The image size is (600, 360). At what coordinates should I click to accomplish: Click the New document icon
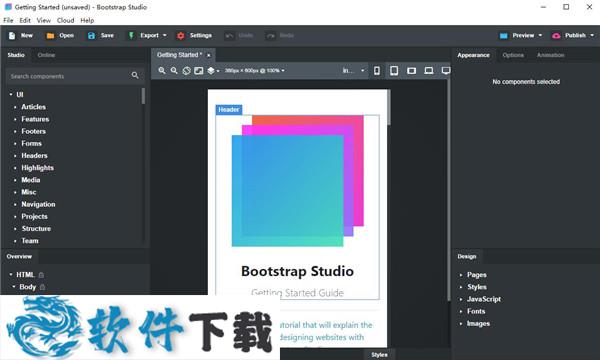pyautogui.click(x=12, y=36)
